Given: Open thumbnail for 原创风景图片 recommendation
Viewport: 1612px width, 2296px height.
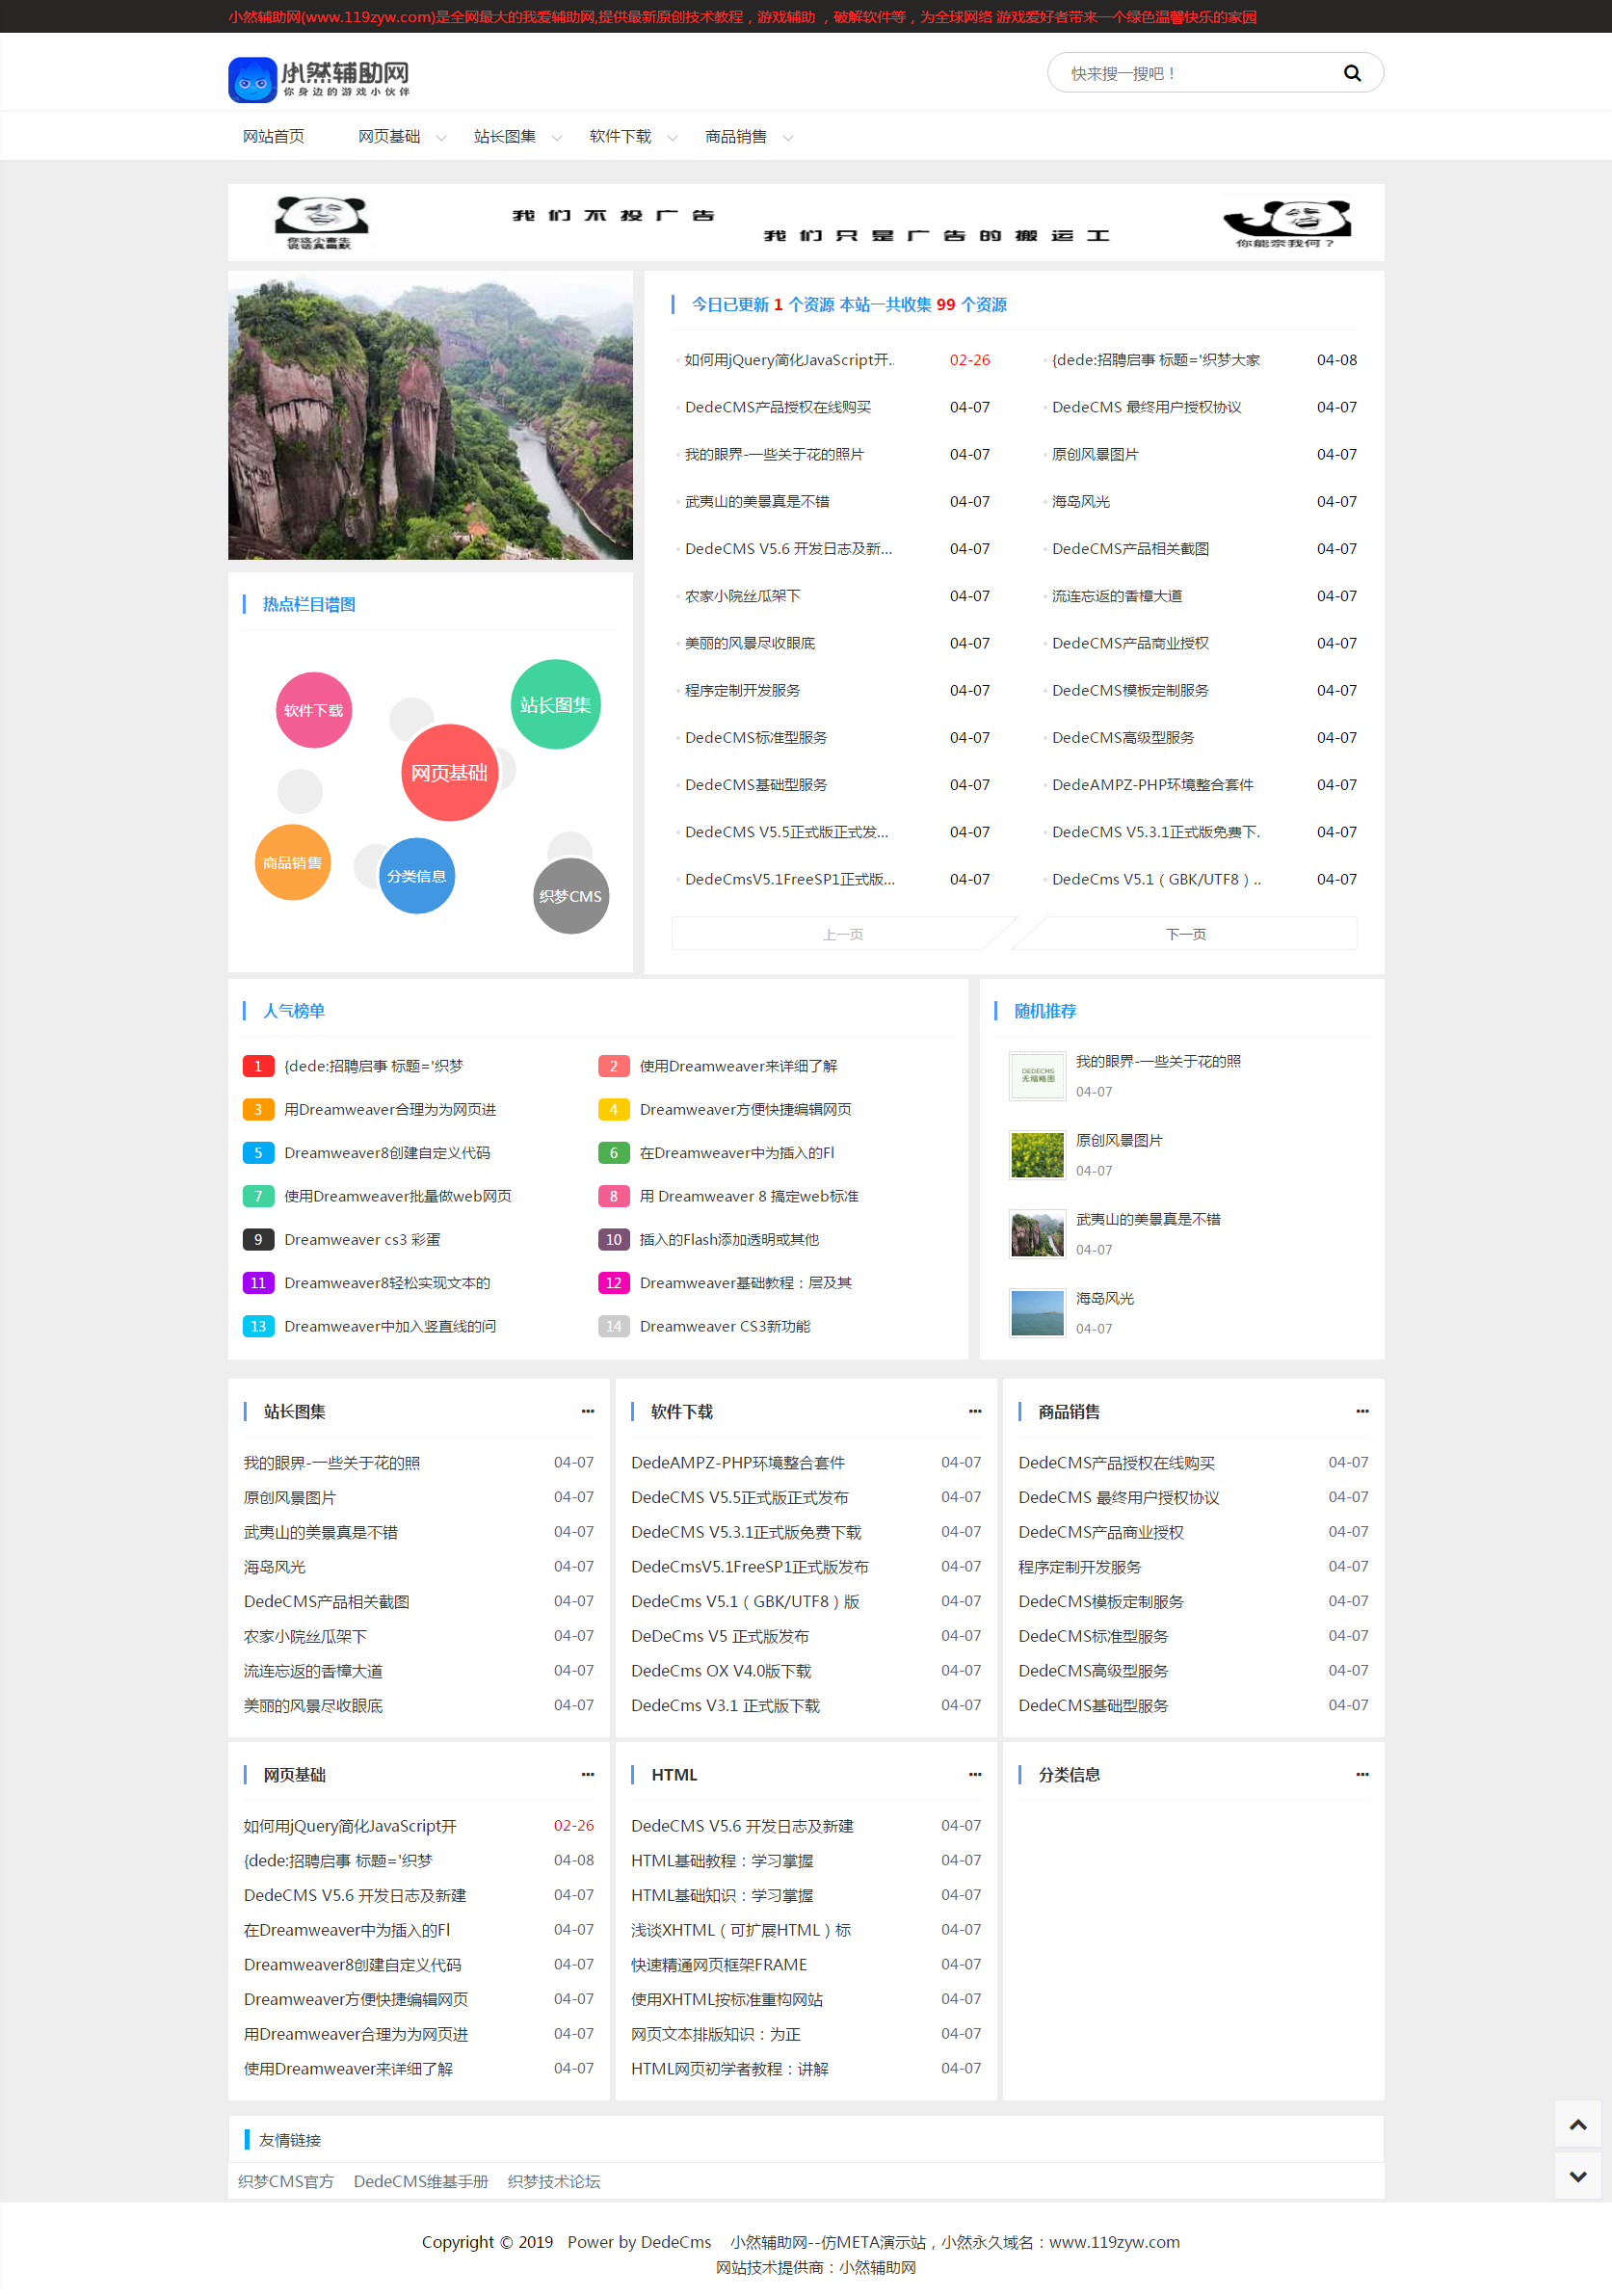Looking at the screenshot, I should click(1037, 1155).
